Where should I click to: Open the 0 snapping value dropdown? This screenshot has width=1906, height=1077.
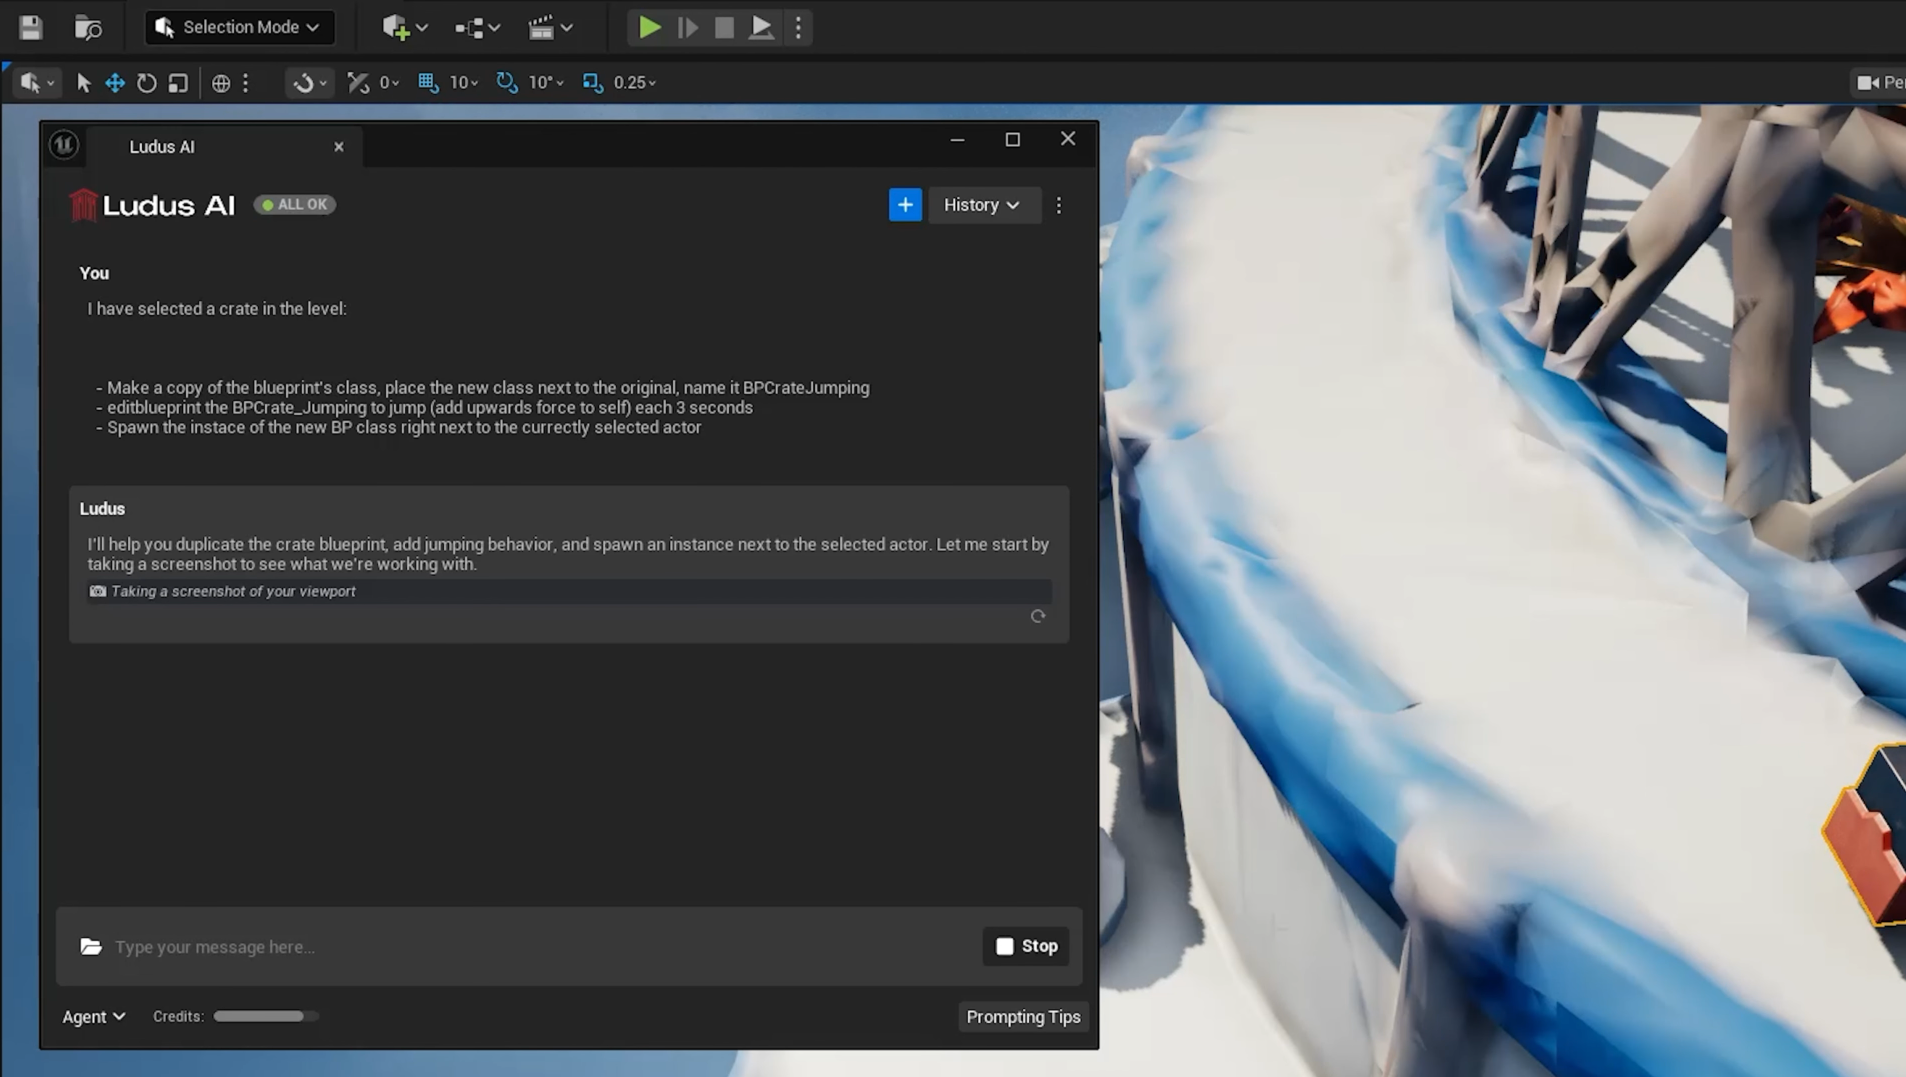coord(390,82)
